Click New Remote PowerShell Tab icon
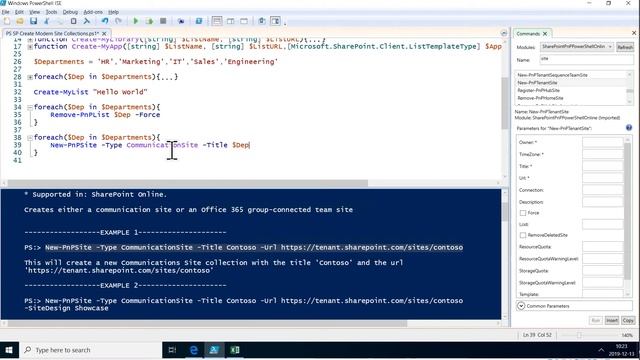Viewport: 640px width, 360px height. 181,21
